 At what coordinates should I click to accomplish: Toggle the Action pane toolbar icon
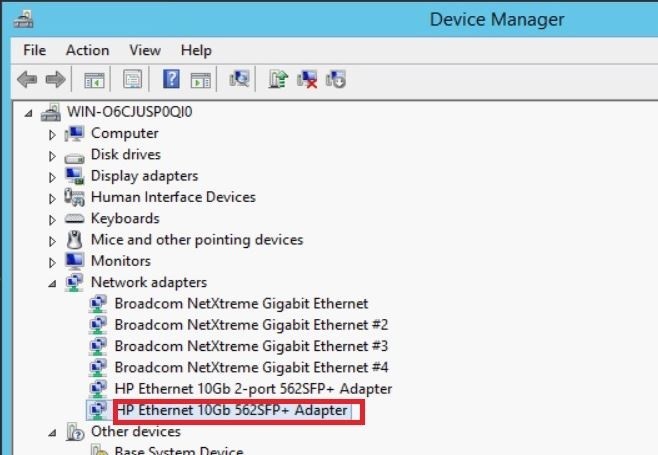tap(201, 79)
